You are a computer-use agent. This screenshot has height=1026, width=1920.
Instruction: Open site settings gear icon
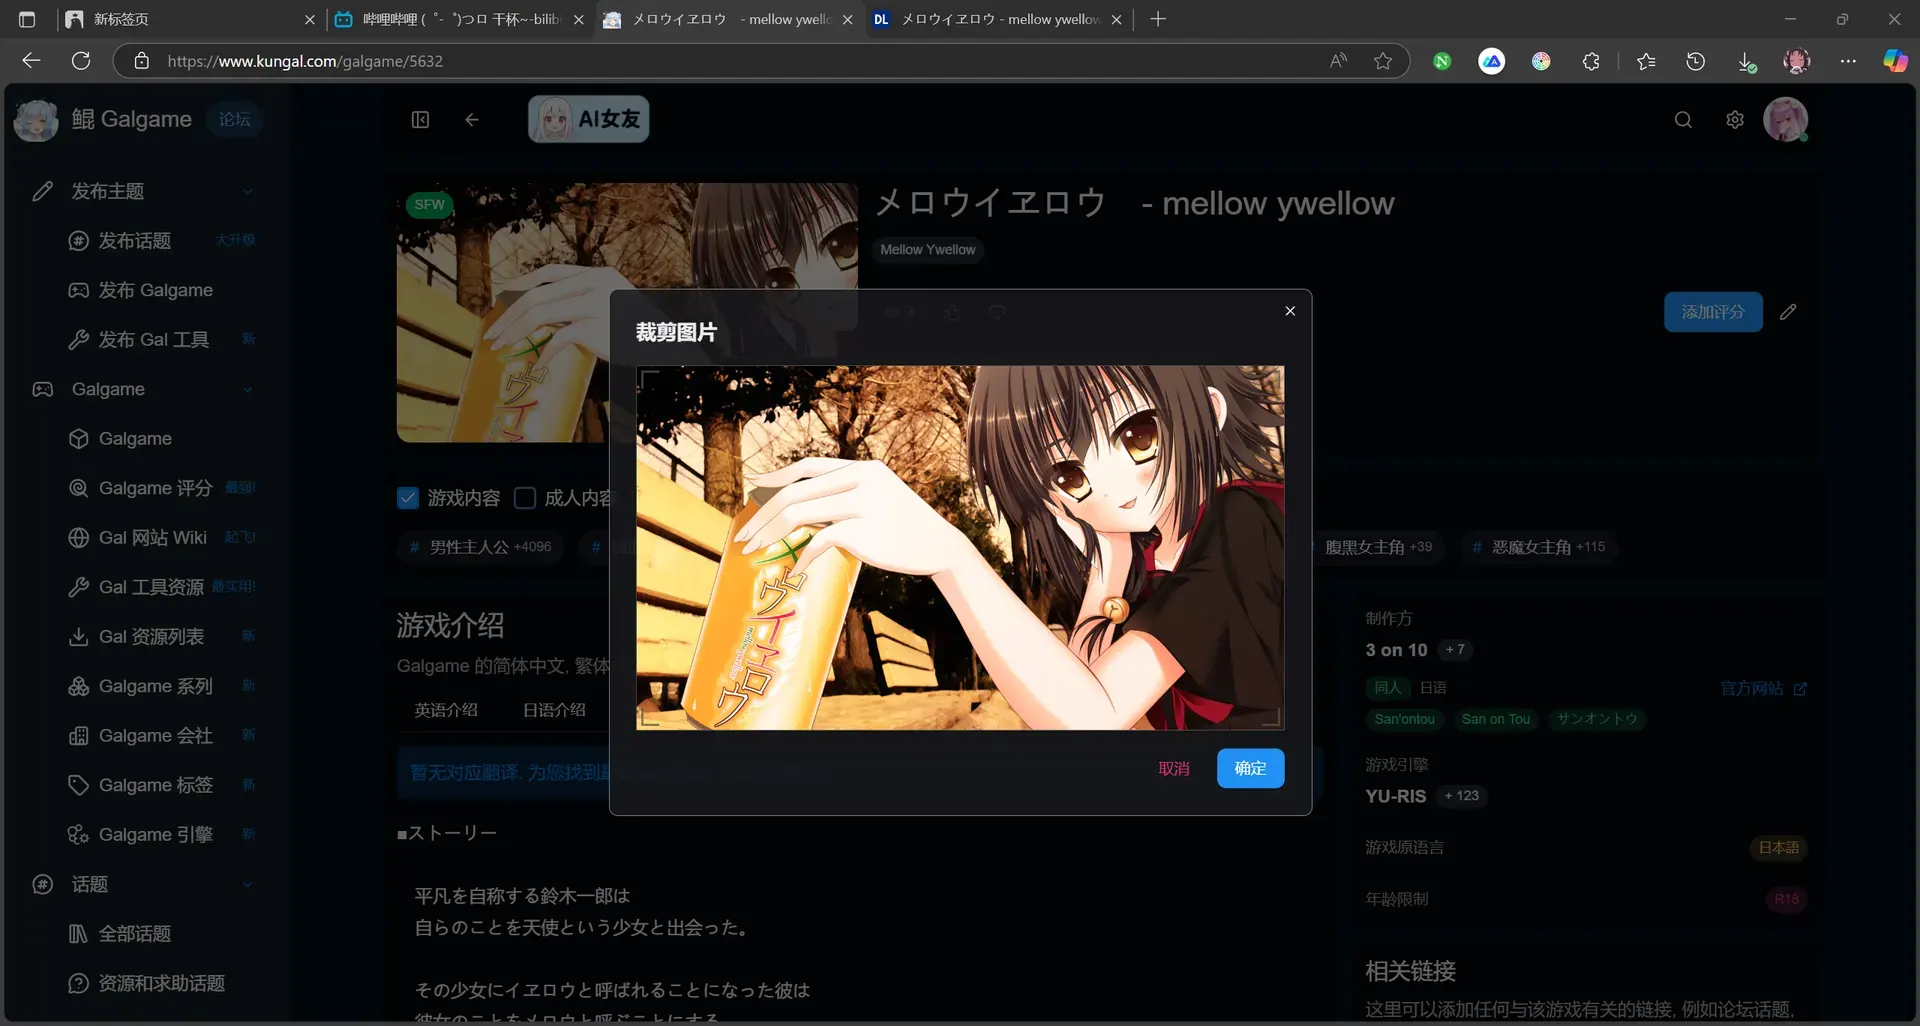click(x=1735, y=120)
